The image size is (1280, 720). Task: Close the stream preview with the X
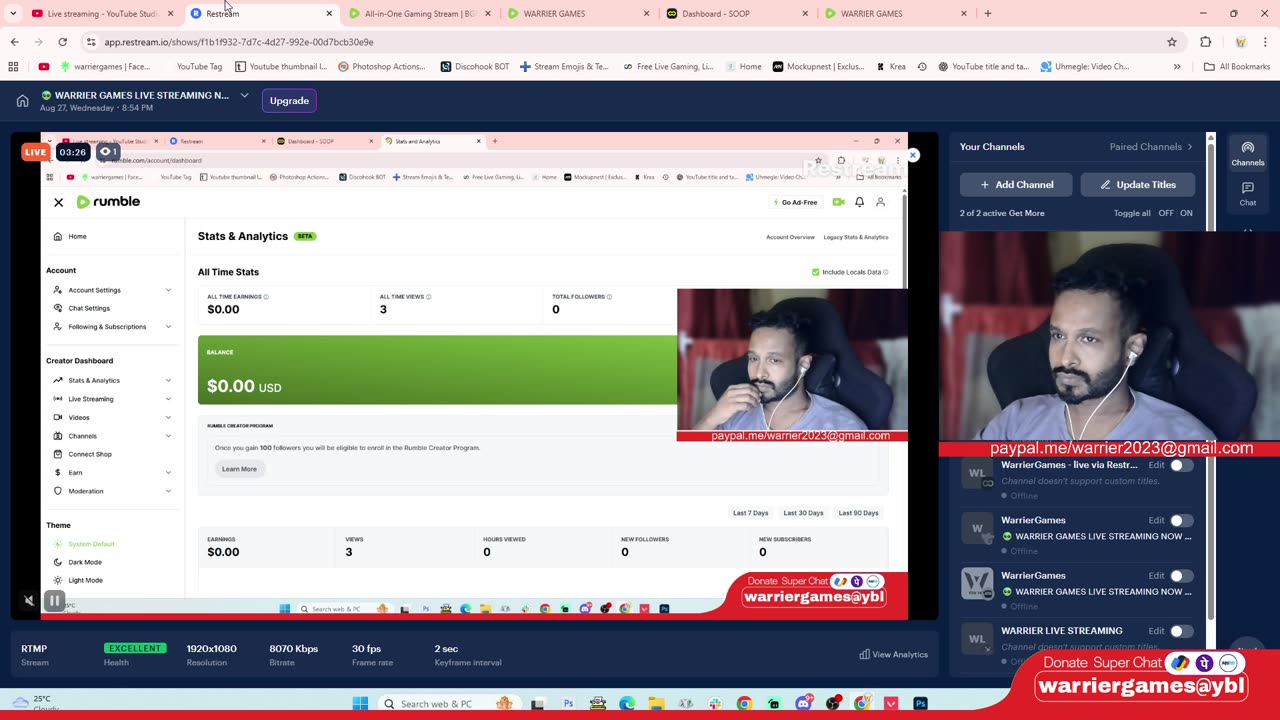pos(912,155)
